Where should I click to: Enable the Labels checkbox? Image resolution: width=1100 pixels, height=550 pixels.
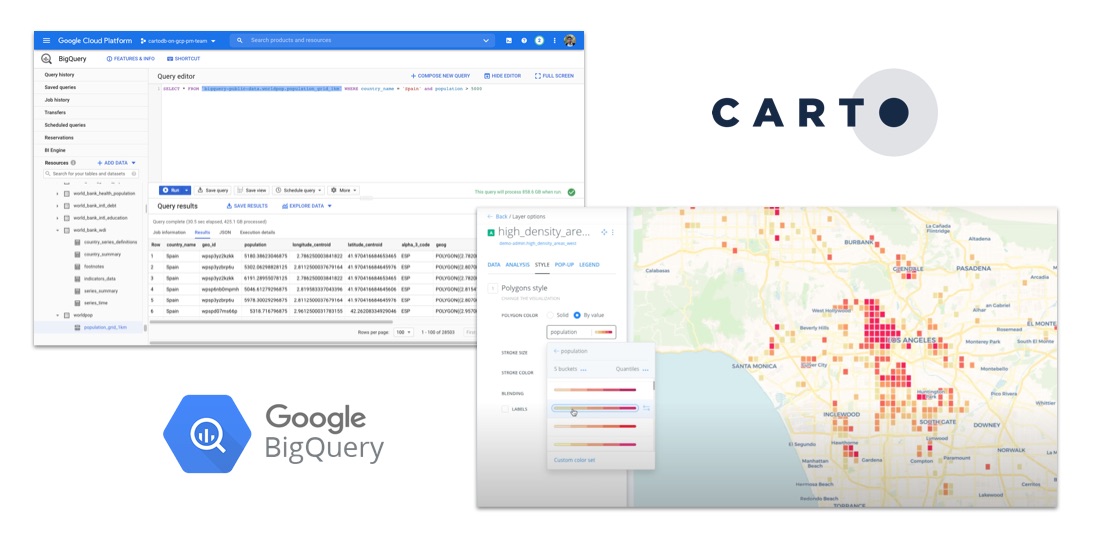506,409
